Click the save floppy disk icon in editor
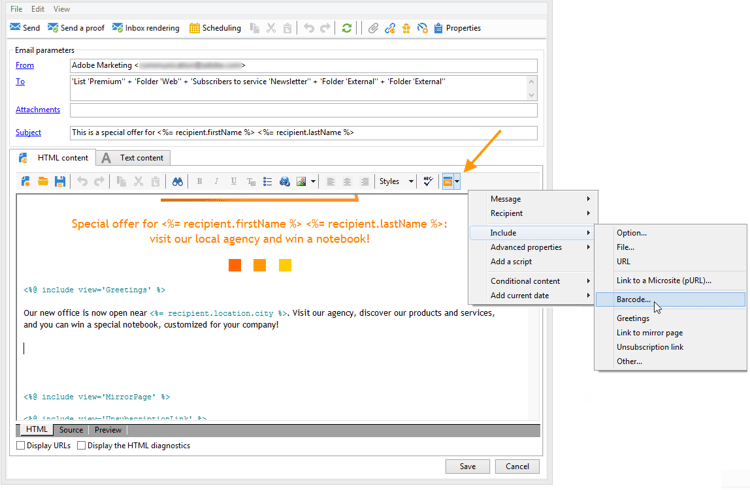This screenshot has width=750, height=490. tap(60, 182)
